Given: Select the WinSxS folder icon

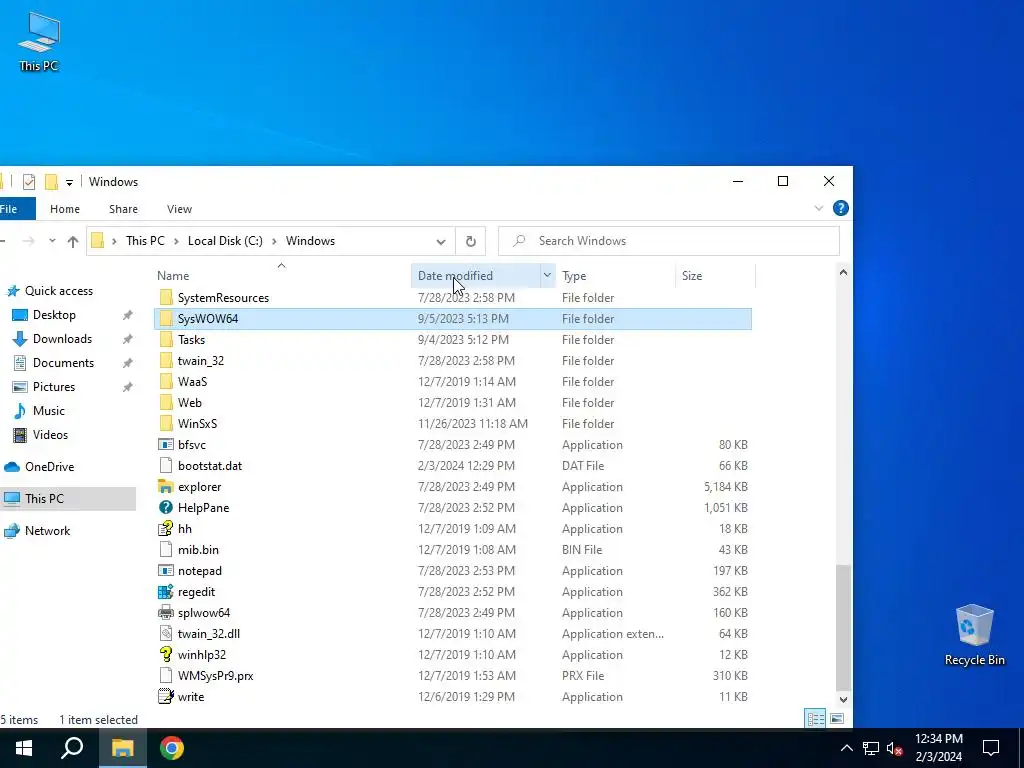Looking at the screenshot, I should coord(166,424).
